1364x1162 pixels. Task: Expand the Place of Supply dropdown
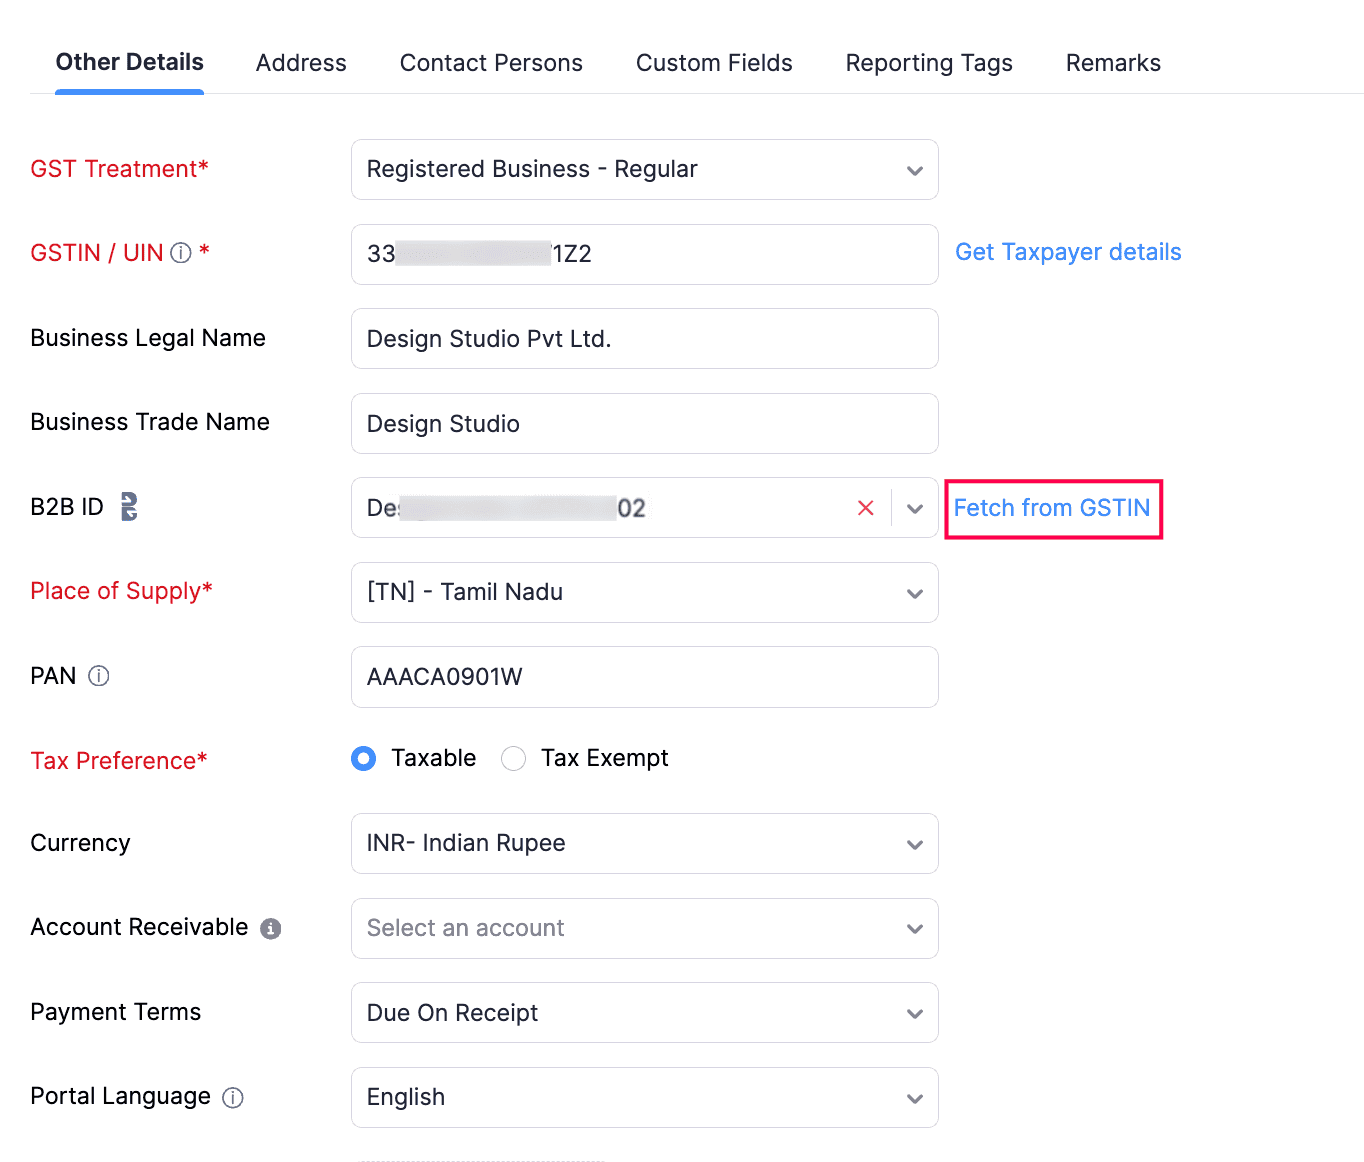[644, 593]
